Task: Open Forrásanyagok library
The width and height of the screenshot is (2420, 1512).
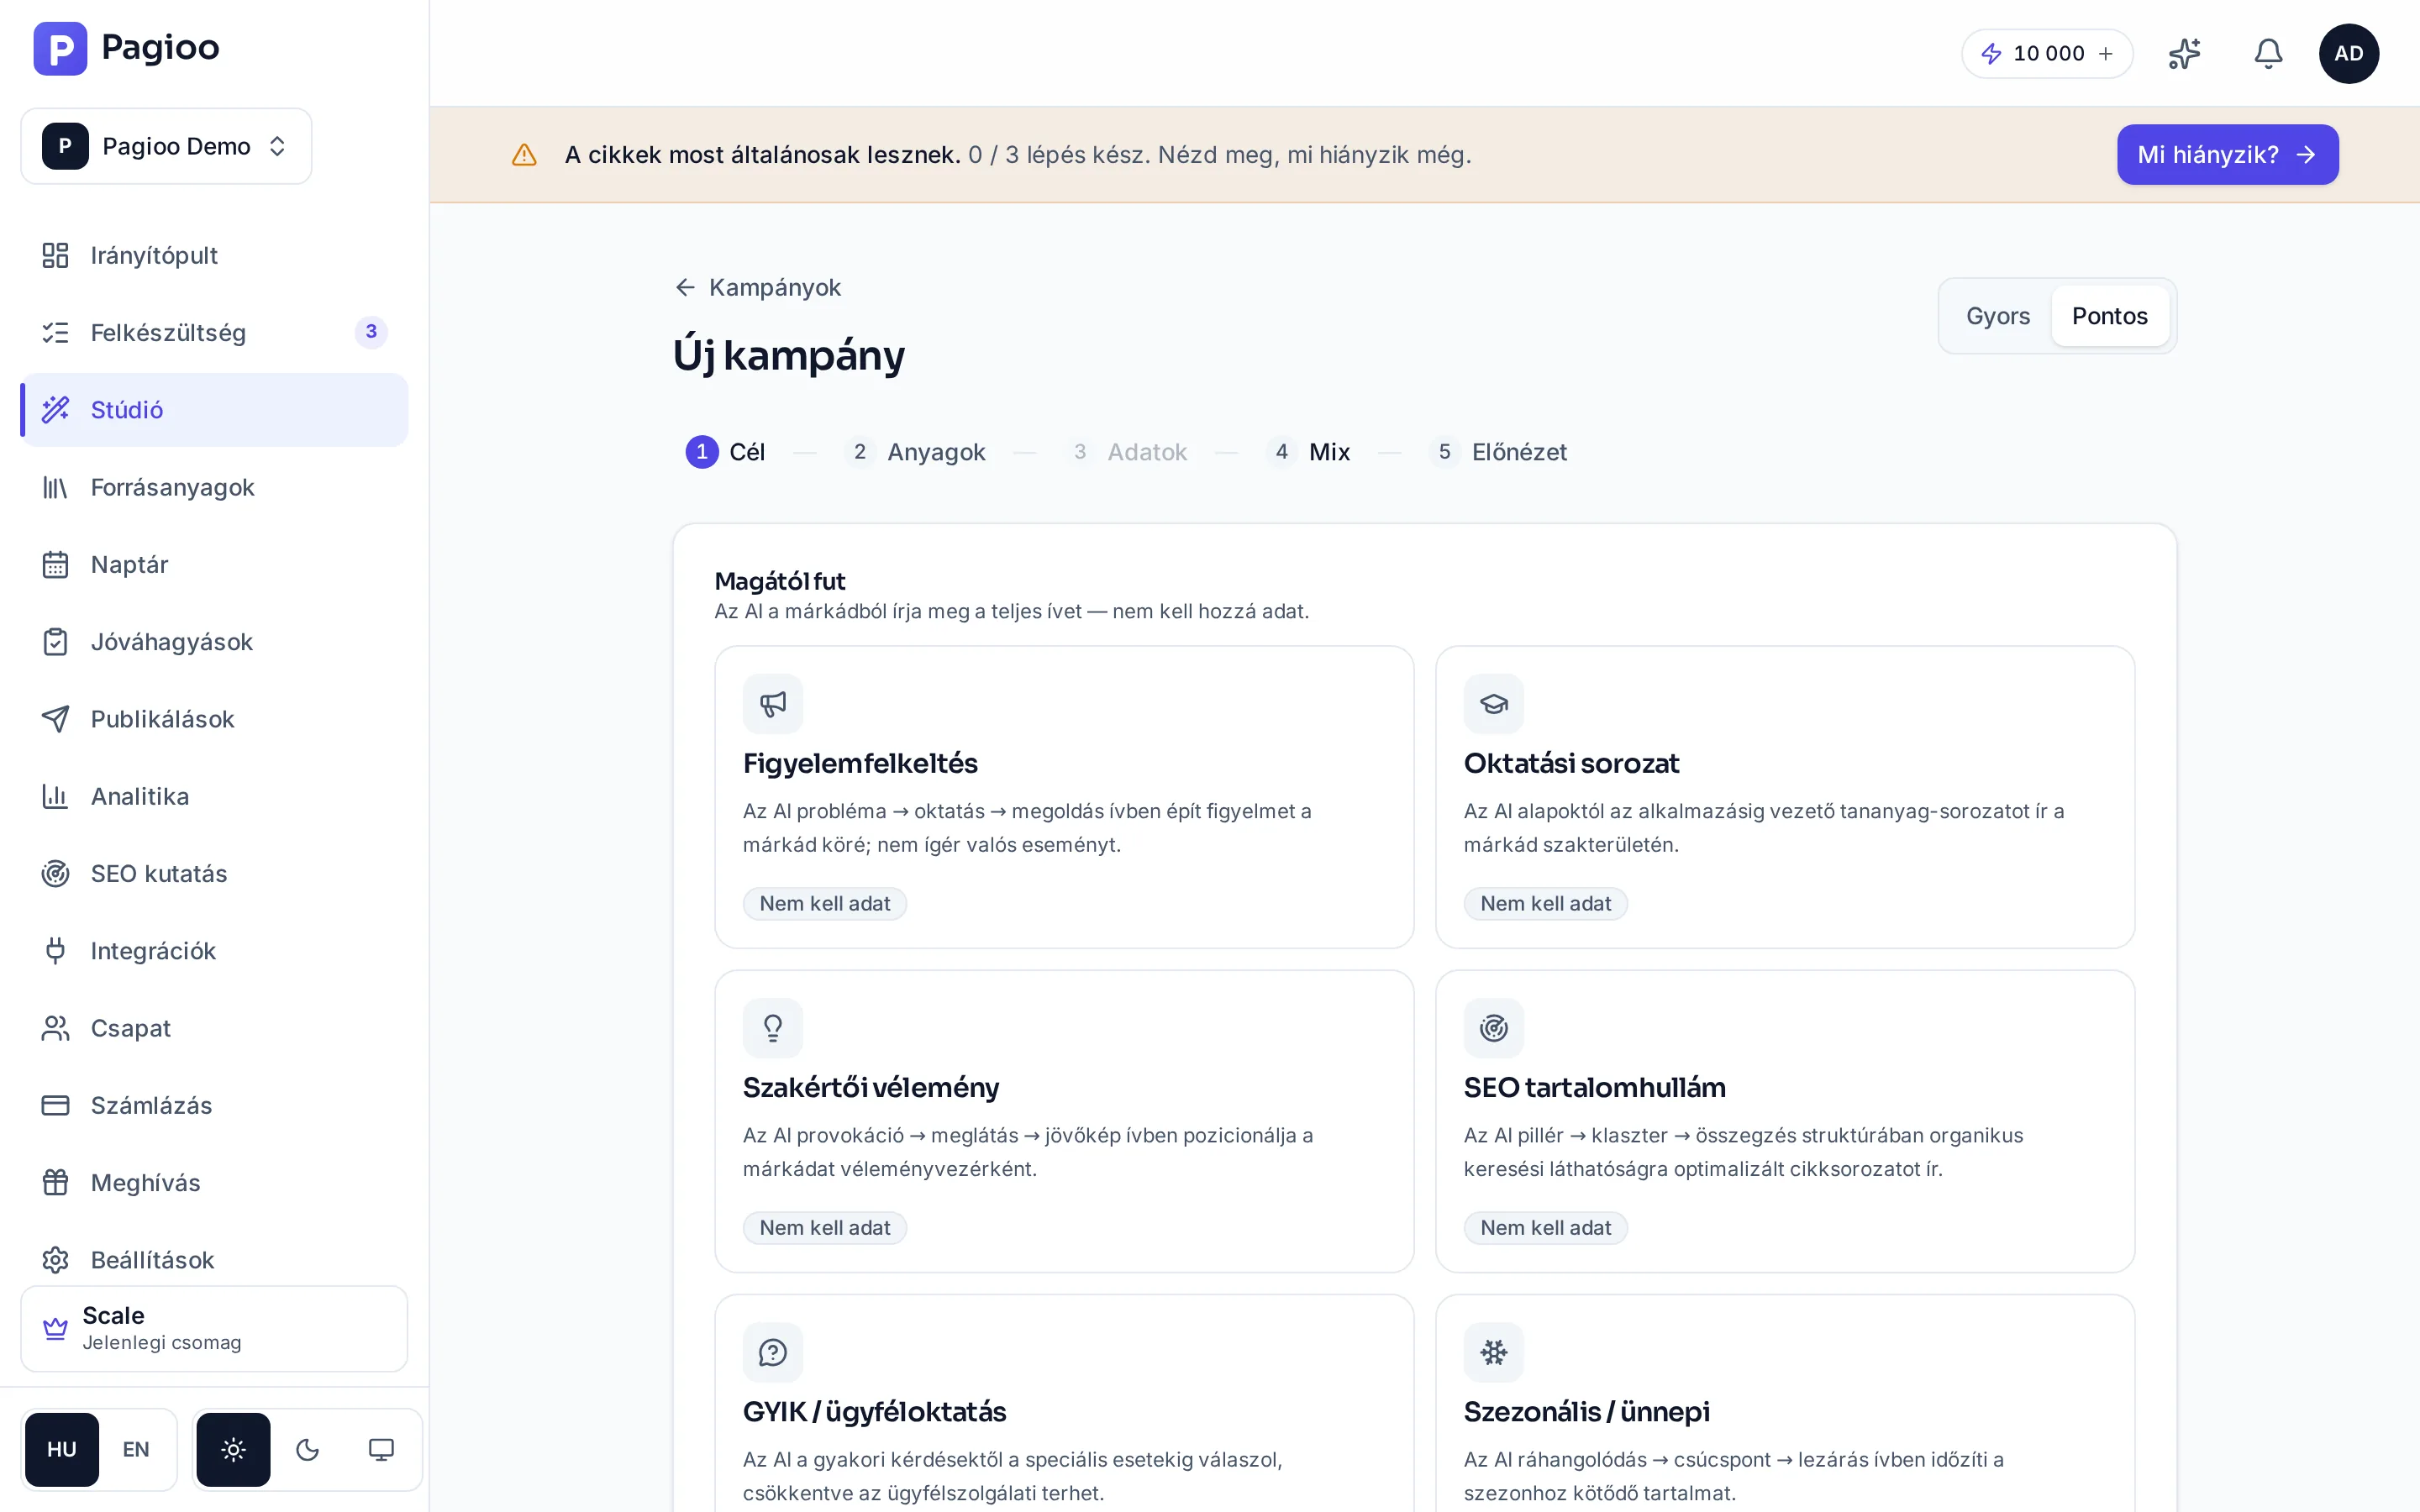Action: coord(214,487)
